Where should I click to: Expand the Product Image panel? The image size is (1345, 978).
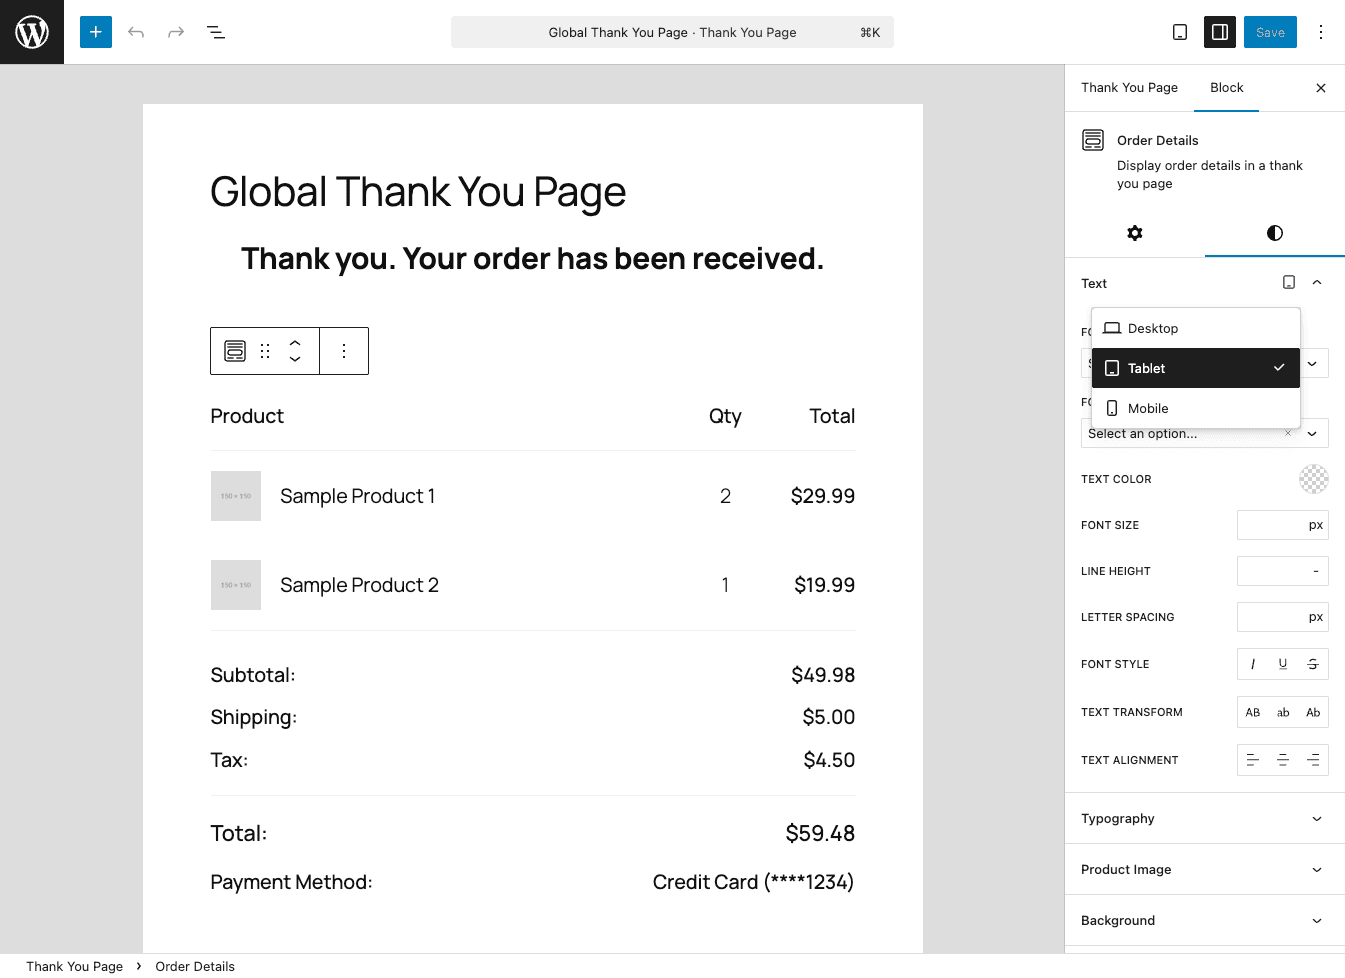pyautogui.click(x=1204, y=870)
